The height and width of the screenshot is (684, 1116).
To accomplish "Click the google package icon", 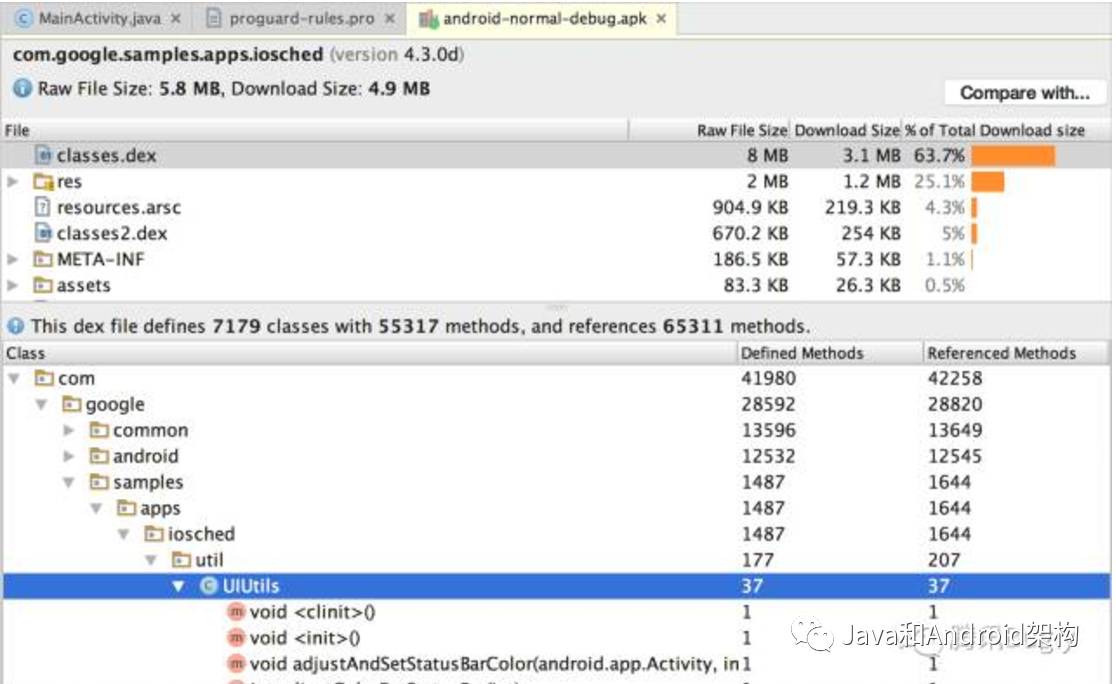I will pos(71,404).
